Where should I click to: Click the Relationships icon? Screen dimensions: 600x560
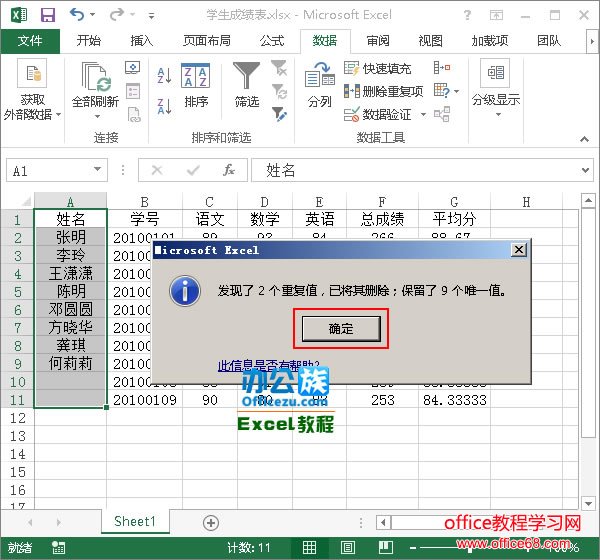point(442,114)
